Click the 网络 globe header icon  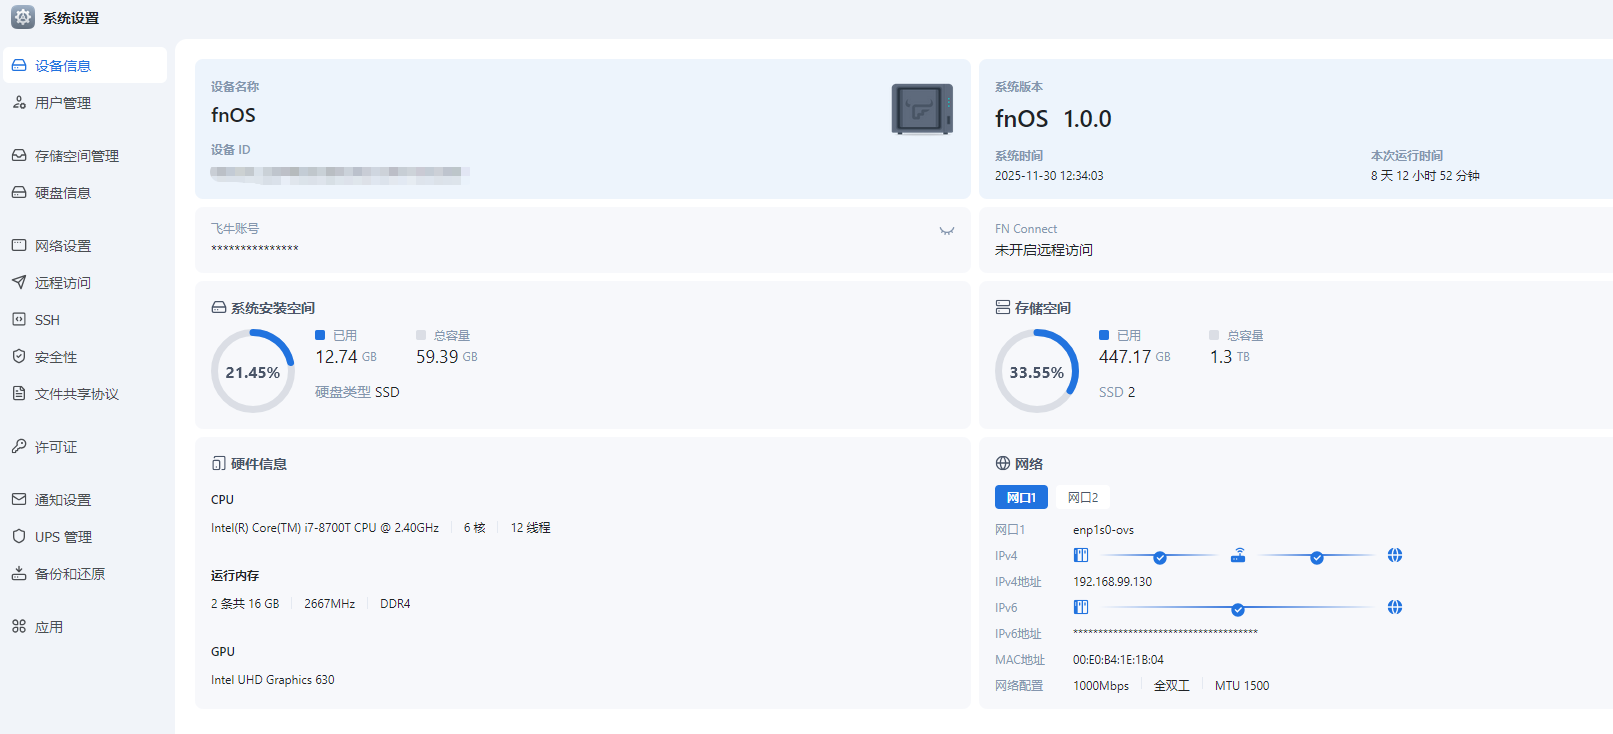pyautogui.click(x=1003, y=463)
